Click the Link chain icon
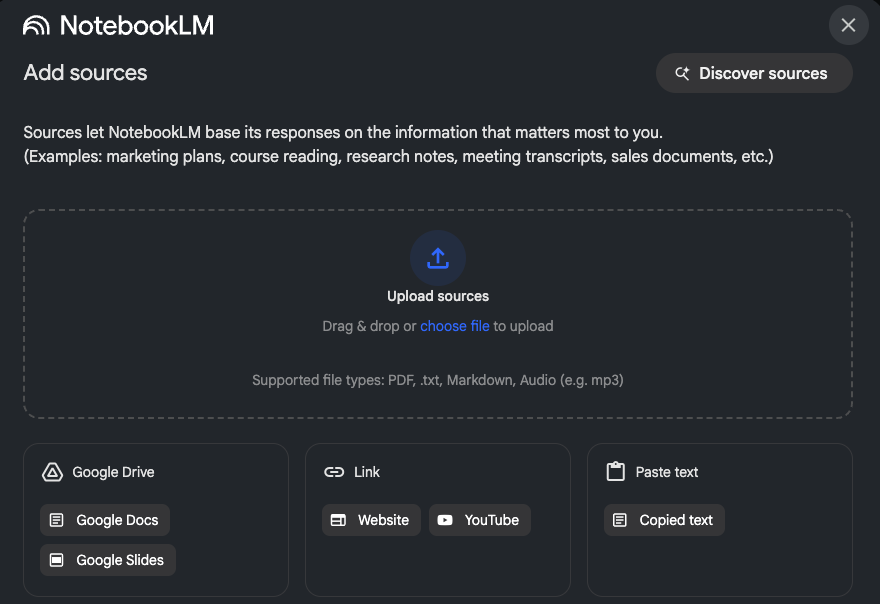This screenshot has height=604, width=880. 334,473
